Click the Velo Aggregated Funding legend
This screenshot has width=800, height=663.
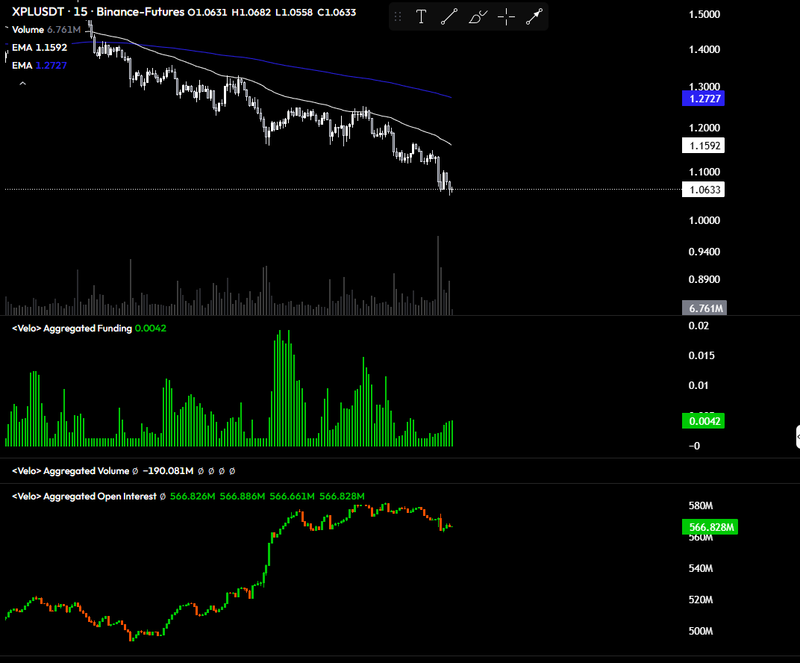[x=72, y=328]
